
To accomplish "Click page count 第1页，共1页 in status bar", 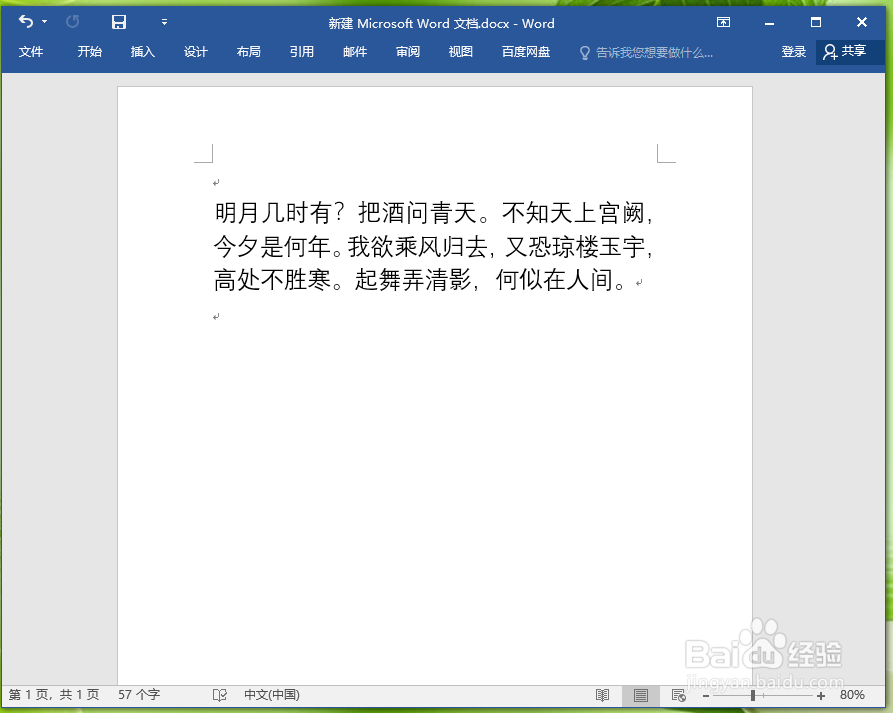I will (54, 695).
